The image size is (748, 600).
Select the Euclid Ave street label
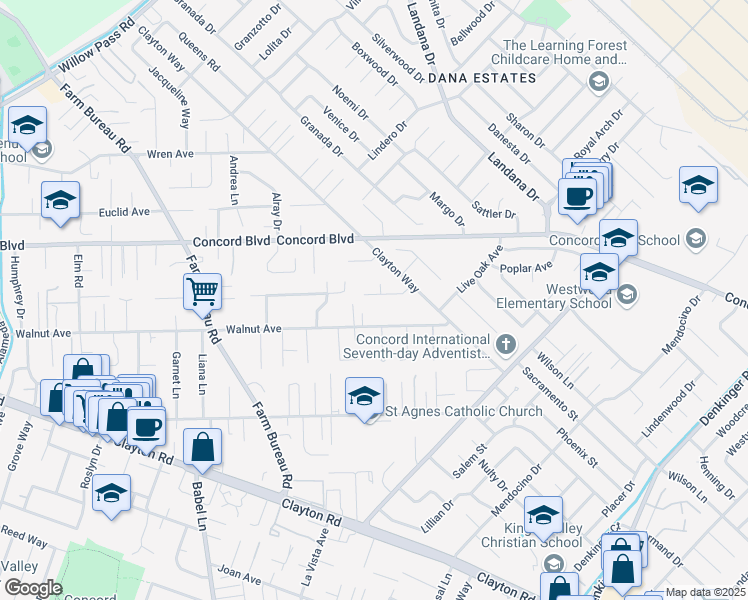coord(124,212)
